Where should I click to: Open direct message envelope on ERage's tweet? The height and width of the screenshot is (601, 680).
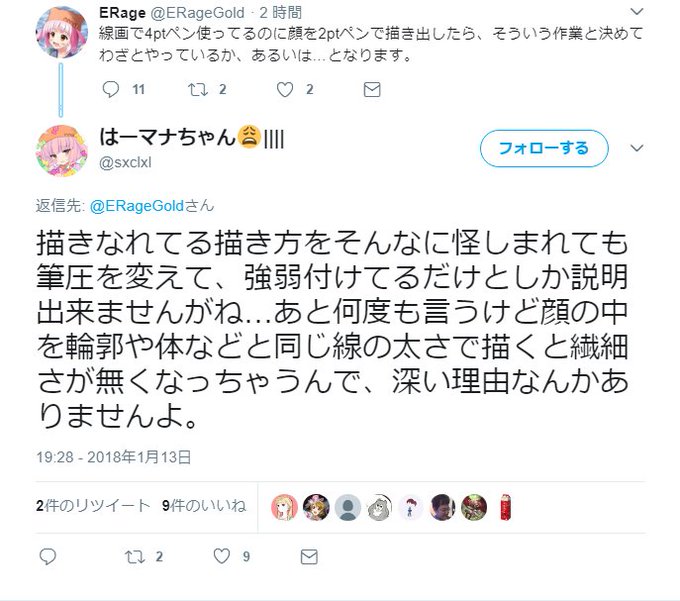point(372,89)
